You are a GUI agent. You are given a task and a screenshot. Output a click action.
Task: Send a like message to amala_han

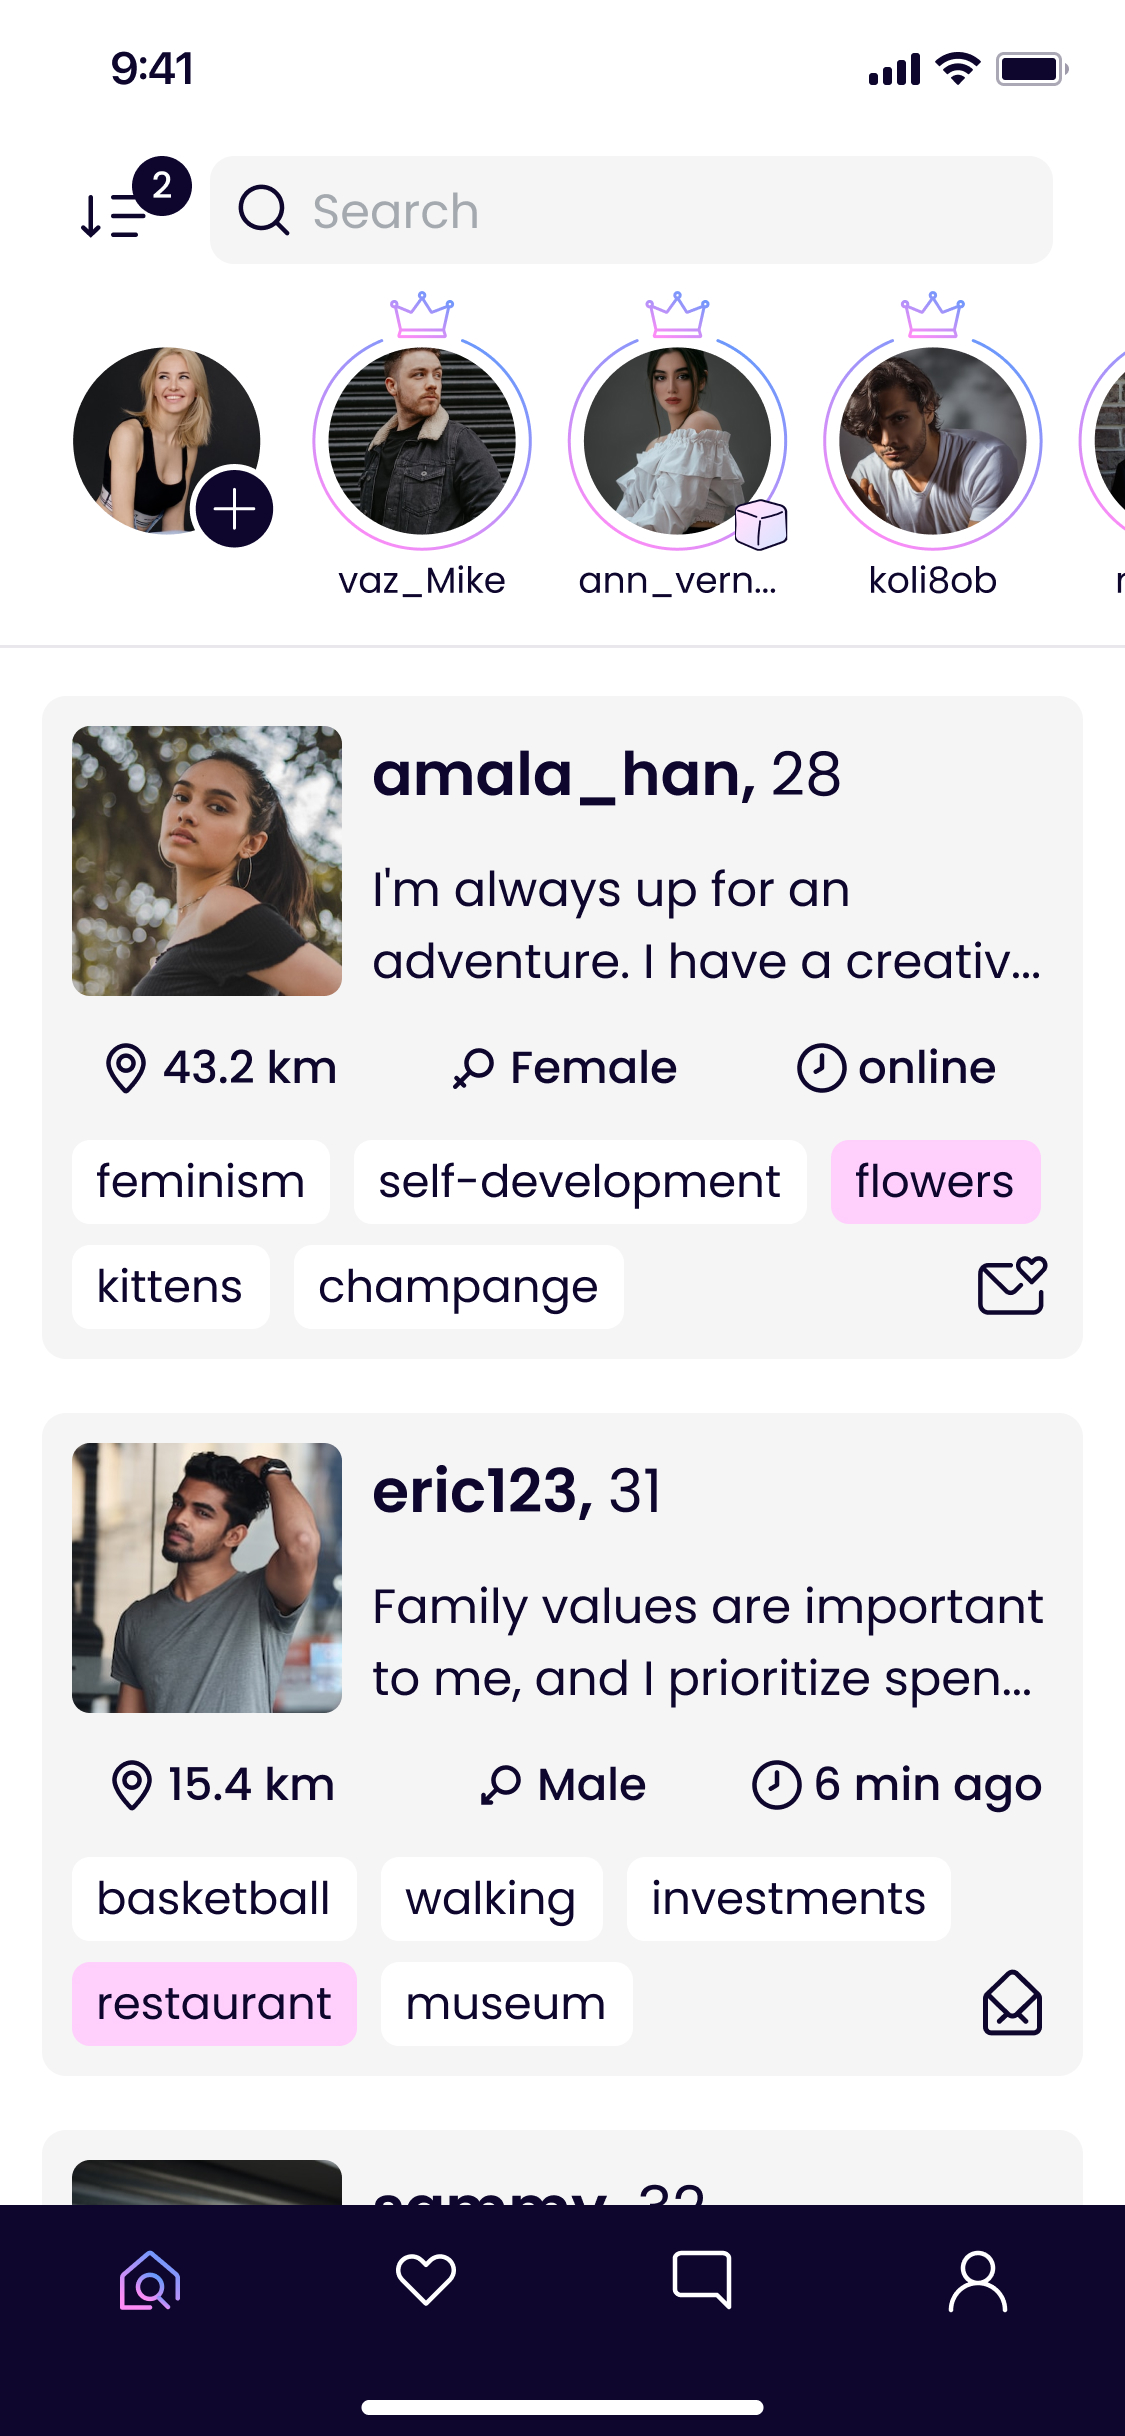(x=1011, y=1286)
